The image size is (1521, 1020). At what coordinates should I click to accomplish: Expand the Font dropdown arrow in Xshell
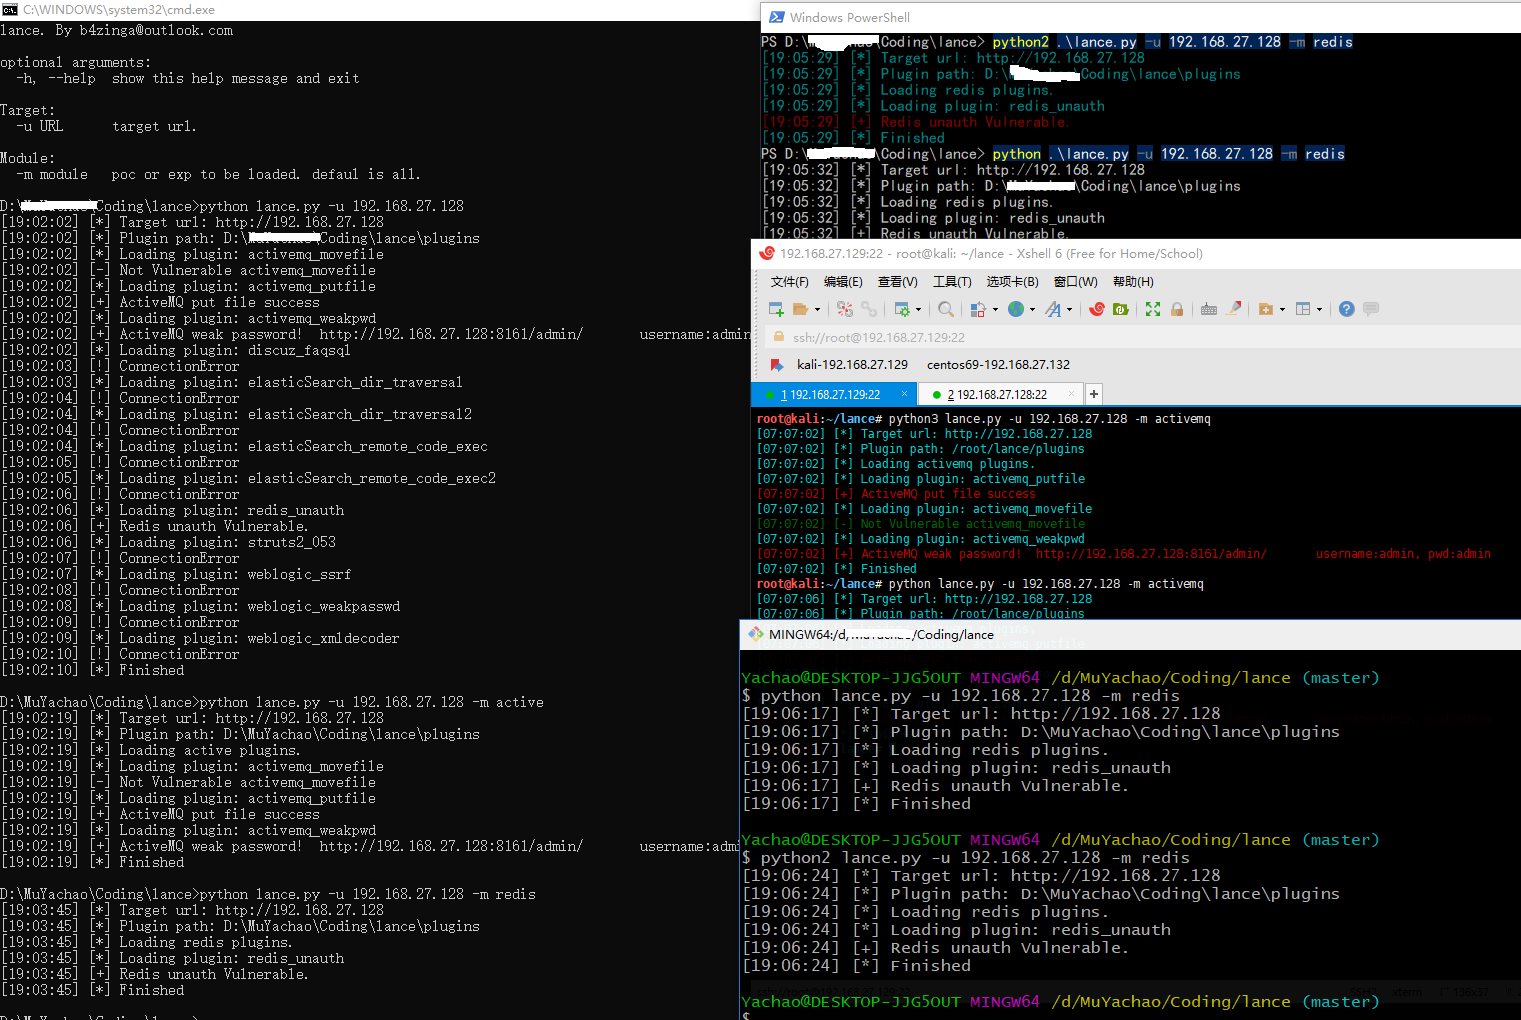pos(1069,309)
